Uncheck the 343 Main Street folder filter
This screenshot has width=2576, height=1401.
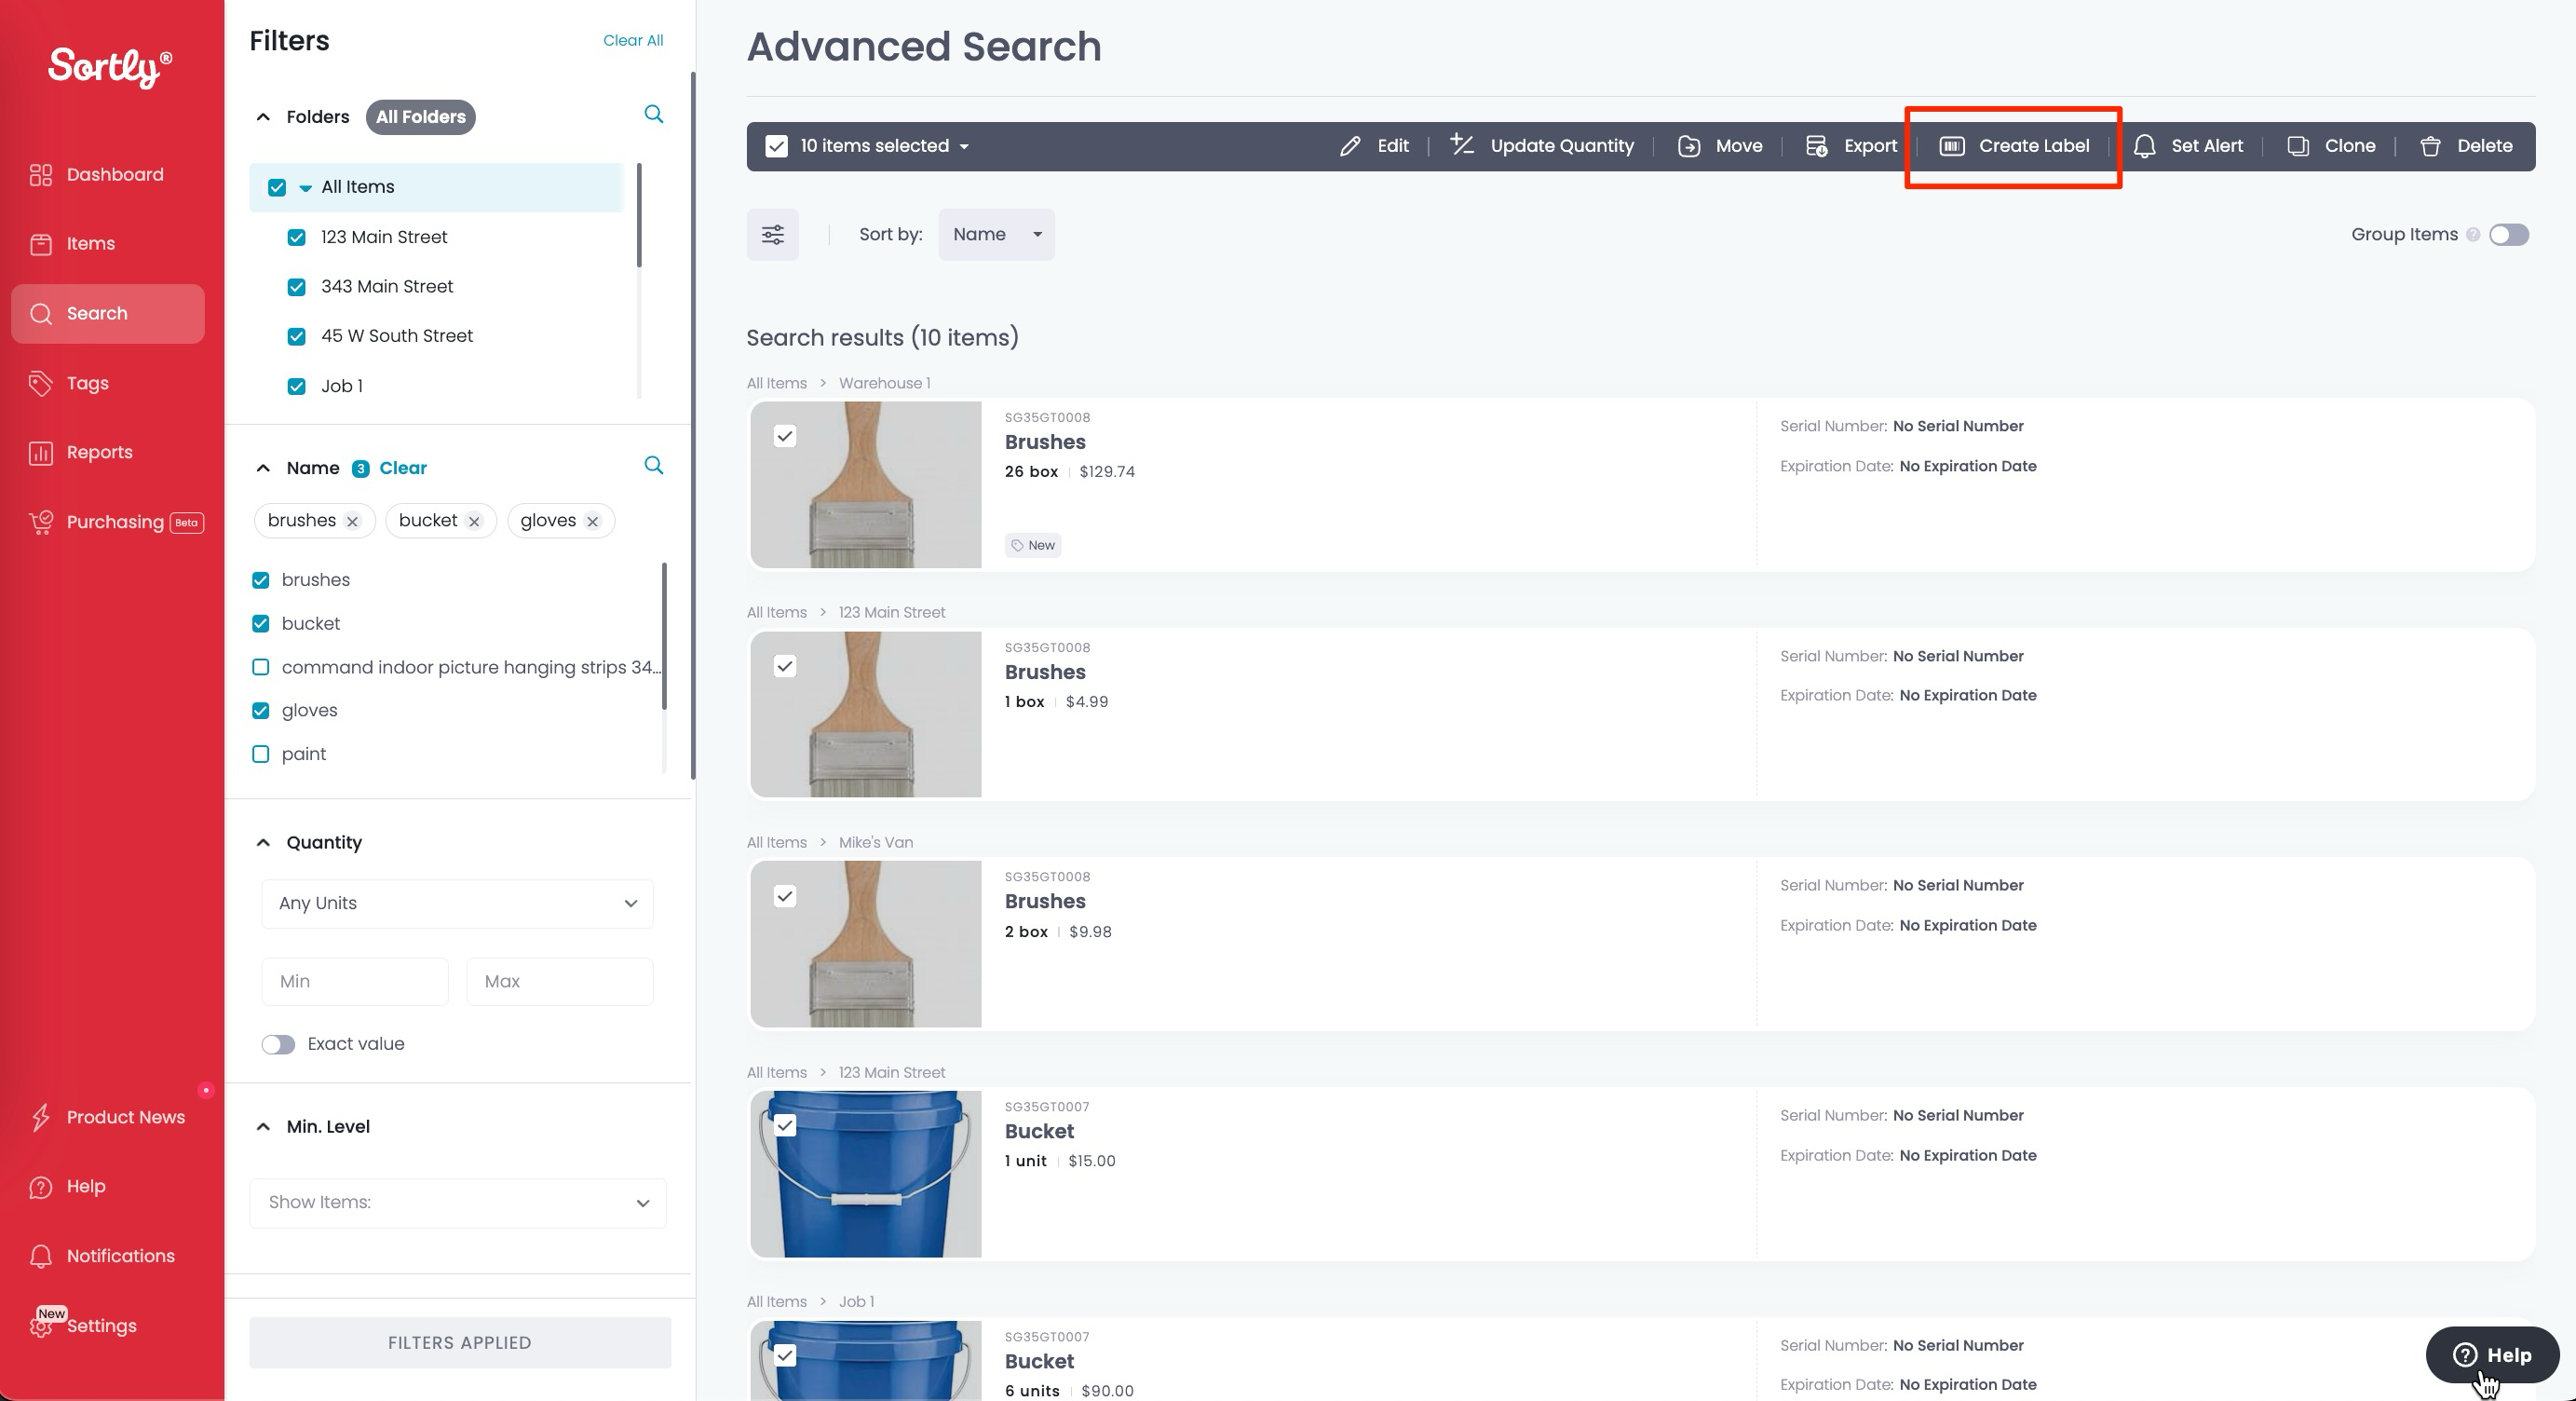[296, 286]
